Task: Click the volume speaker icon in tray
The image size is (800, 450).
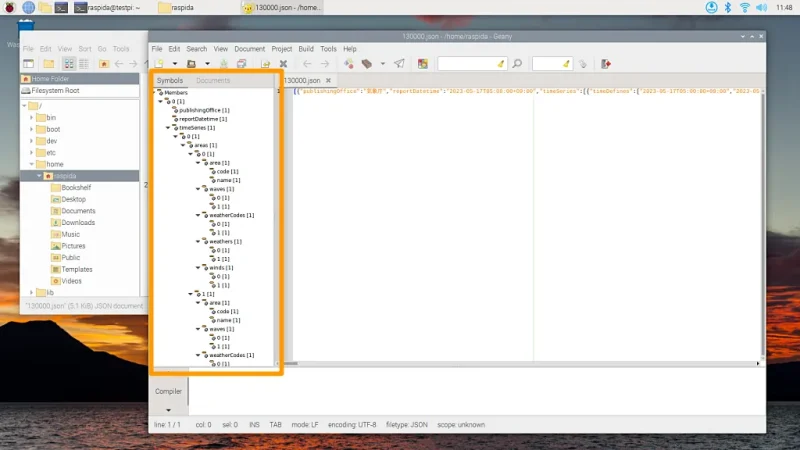Action: [x=761, y=7]
